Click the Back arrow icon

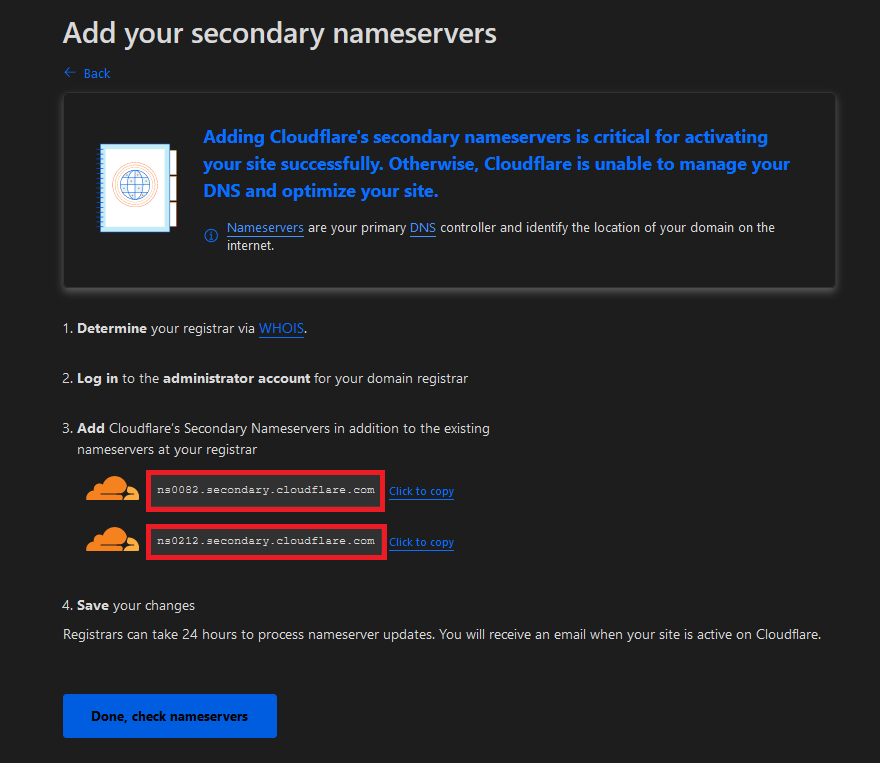pos(70,73)
